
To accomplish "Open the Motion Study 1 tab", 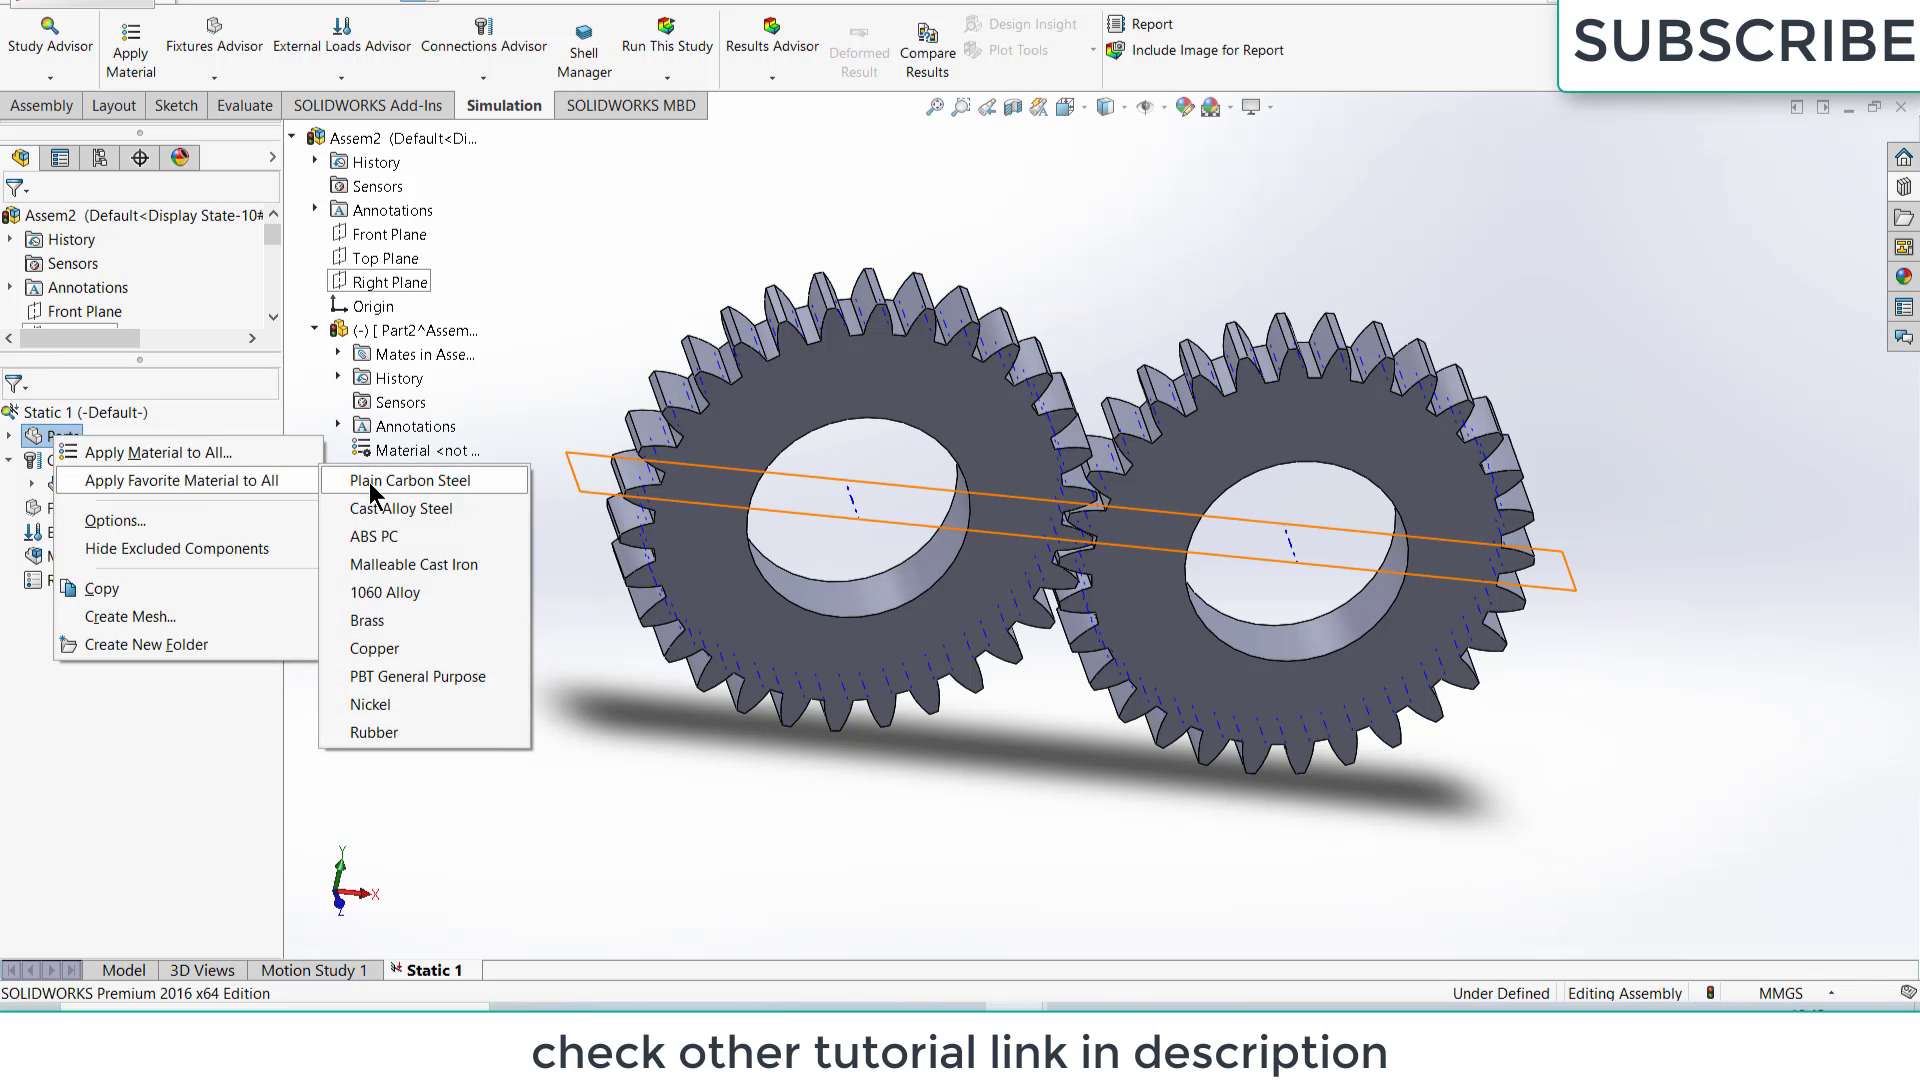I will [x=313, y=969].
